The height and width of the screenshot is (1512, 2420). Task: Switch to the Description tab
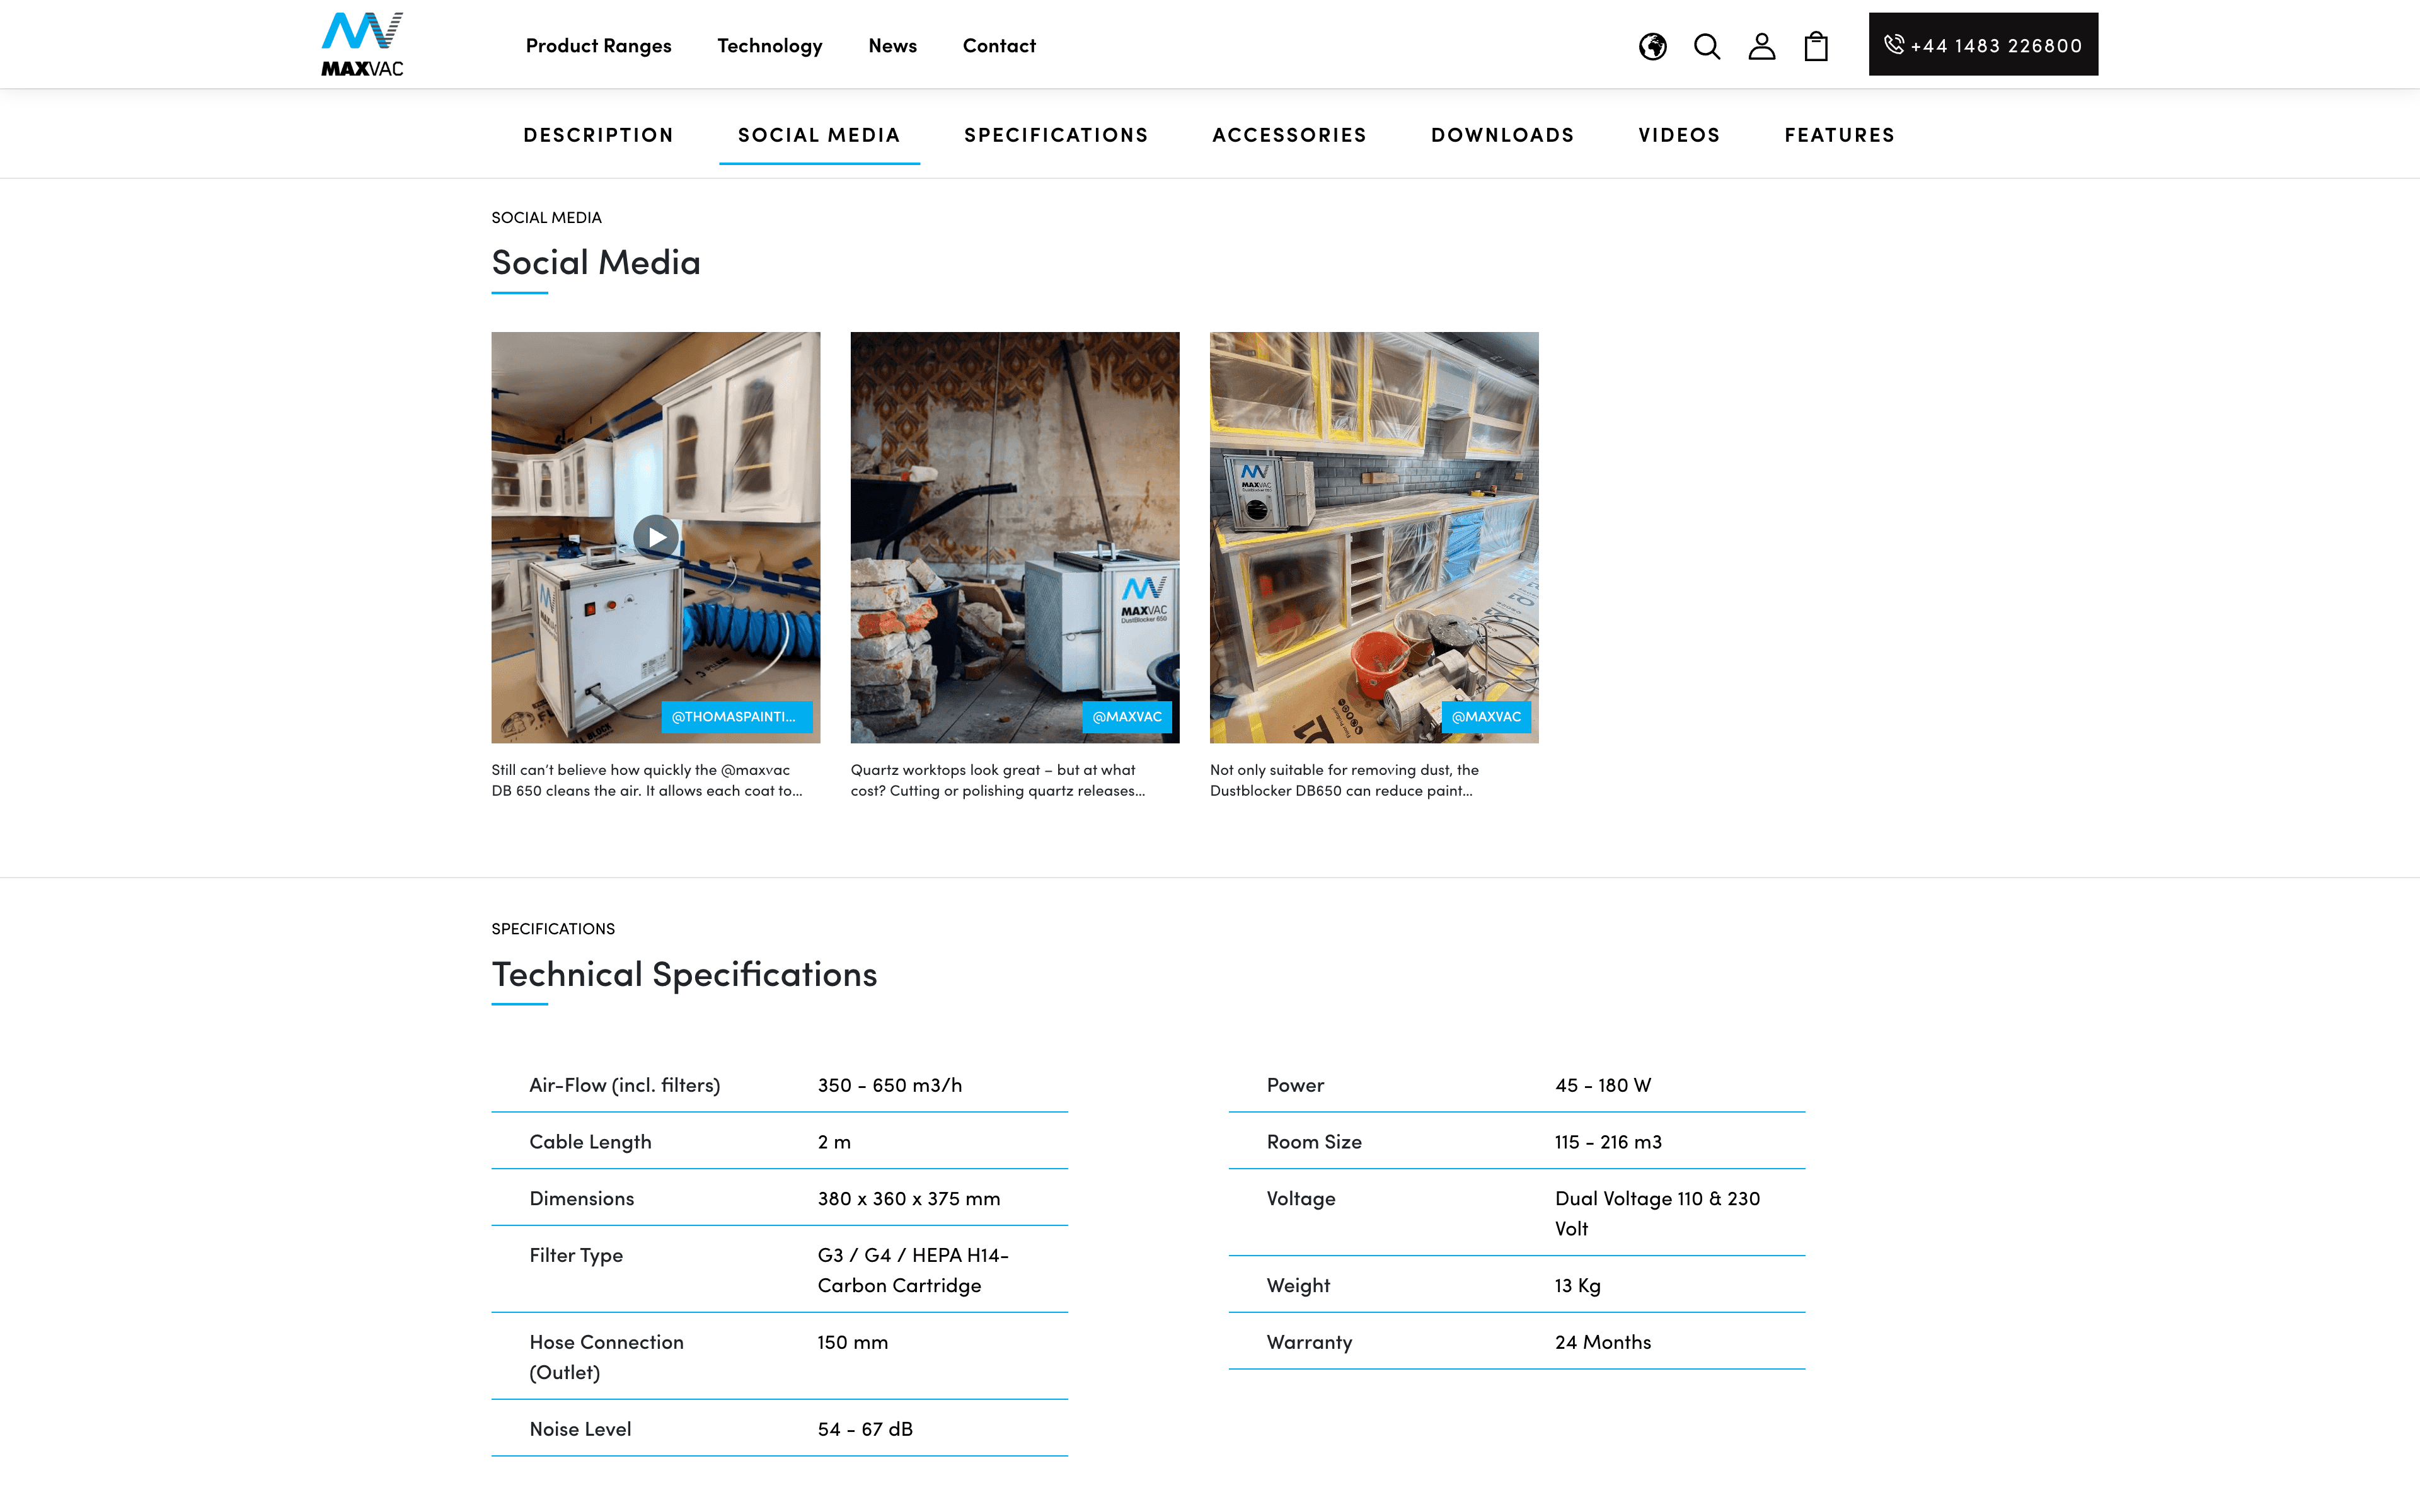click(x=598, y=135)
